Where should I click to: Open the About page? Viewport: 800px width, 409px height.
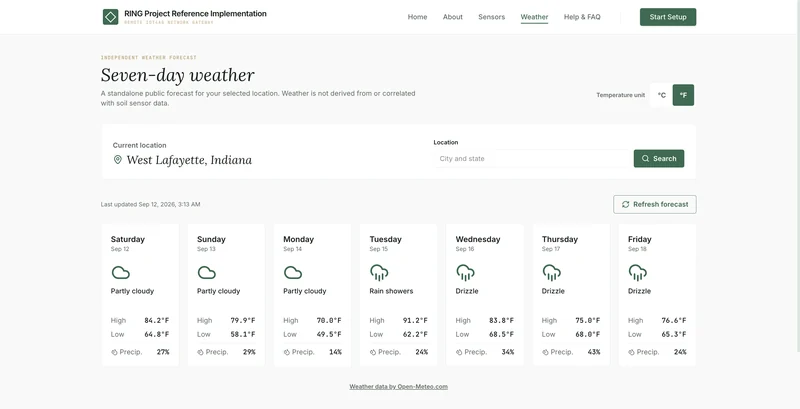(x=453, y=17)
